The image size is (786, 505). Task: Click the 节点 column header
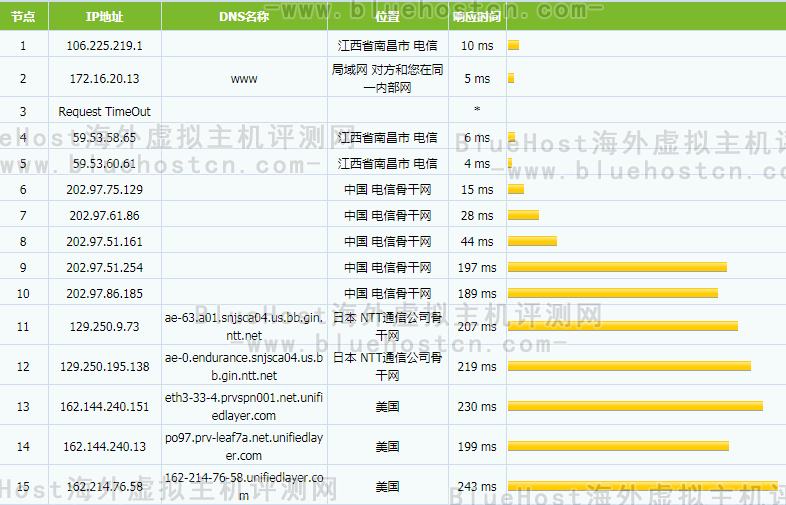[x=23, y=17]
